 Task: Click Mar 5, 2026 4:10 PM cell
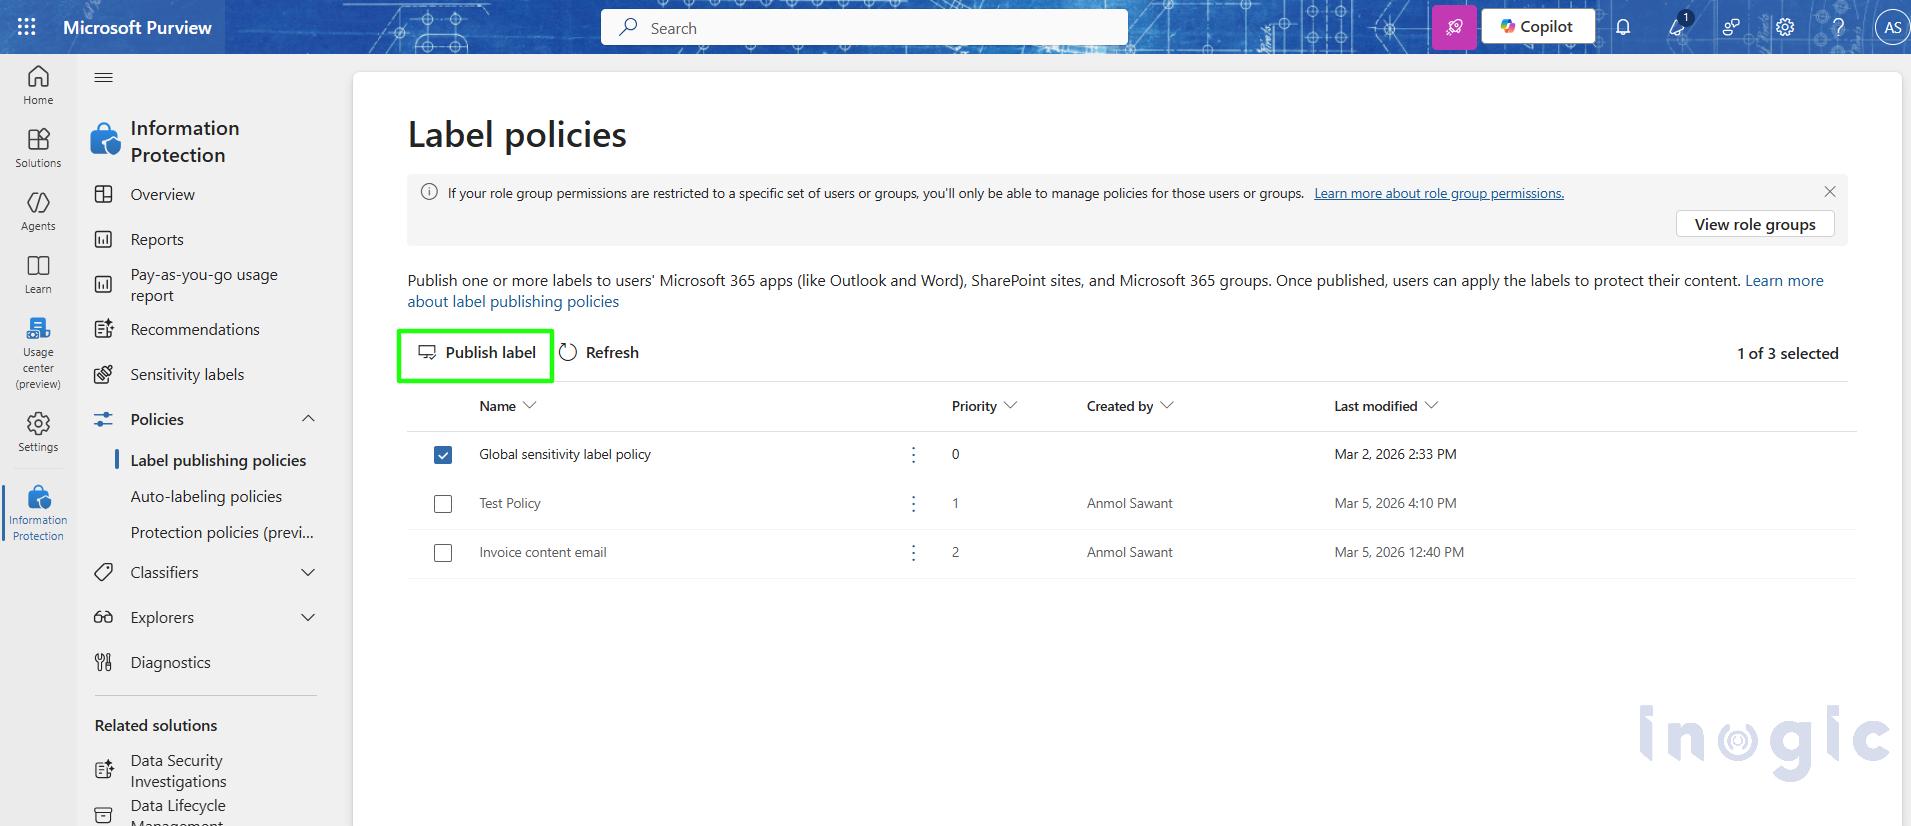click(1395, 503)
